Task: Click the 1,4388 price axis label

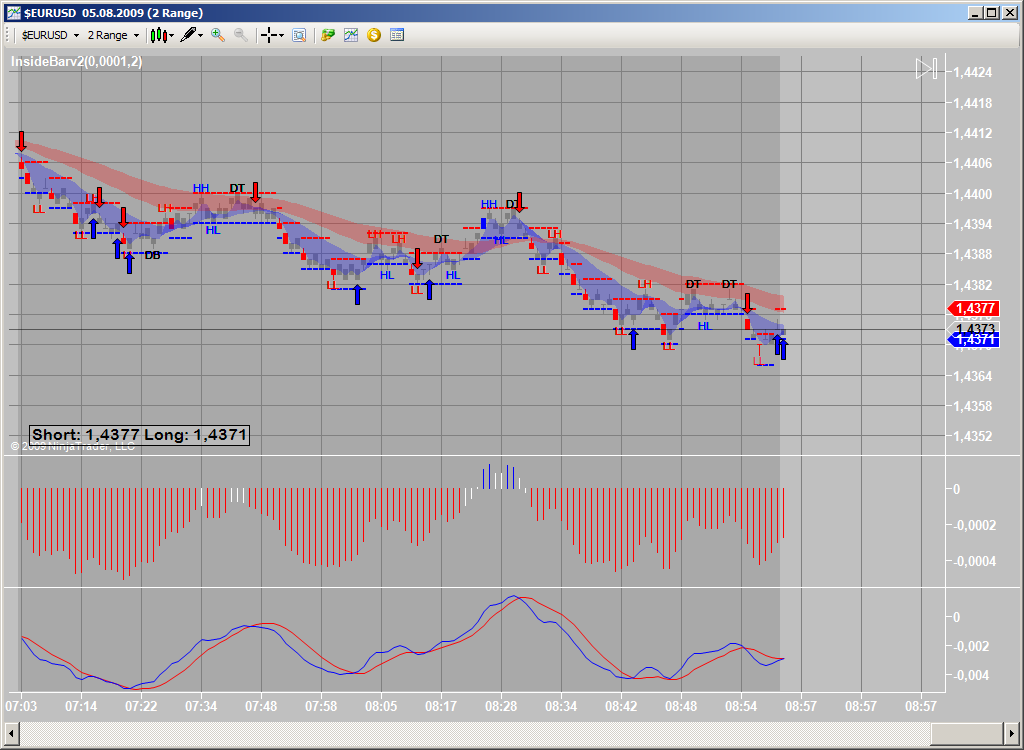Action: pos(973,254)
